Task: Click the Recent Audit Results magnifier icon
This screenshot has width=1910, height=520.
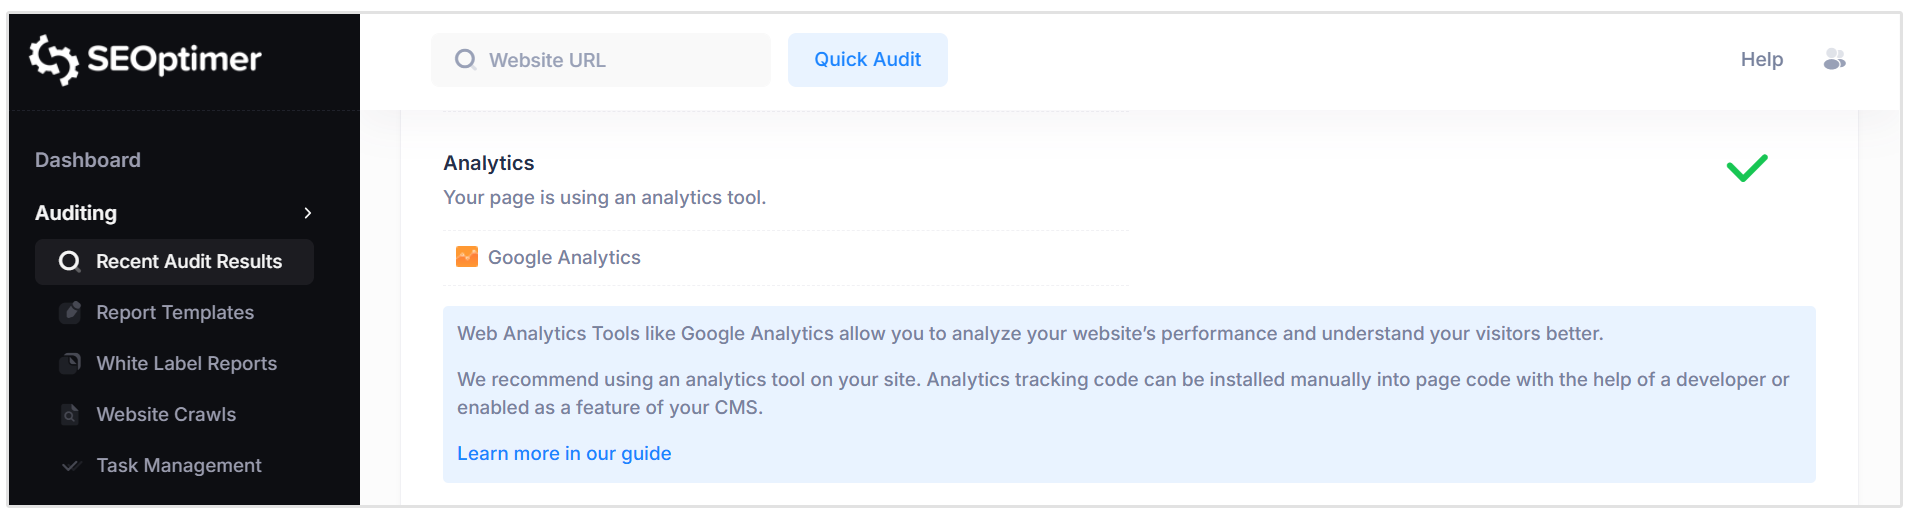Action: point(69,262)
